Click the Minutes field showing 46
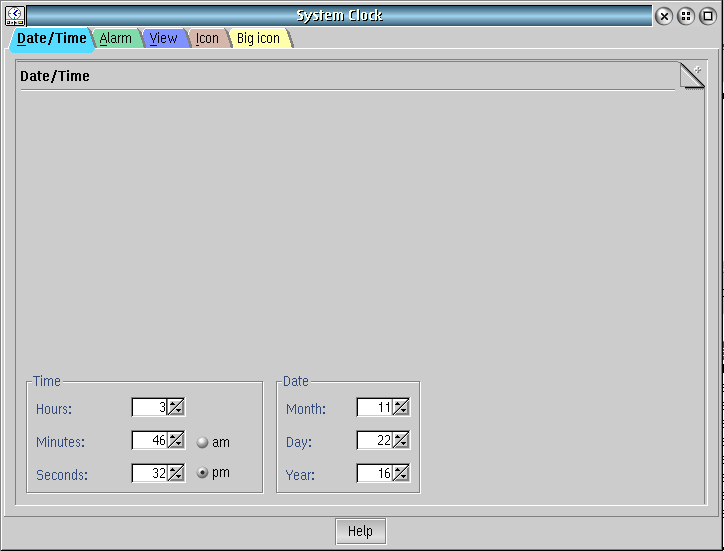 (x=150, y=440)
